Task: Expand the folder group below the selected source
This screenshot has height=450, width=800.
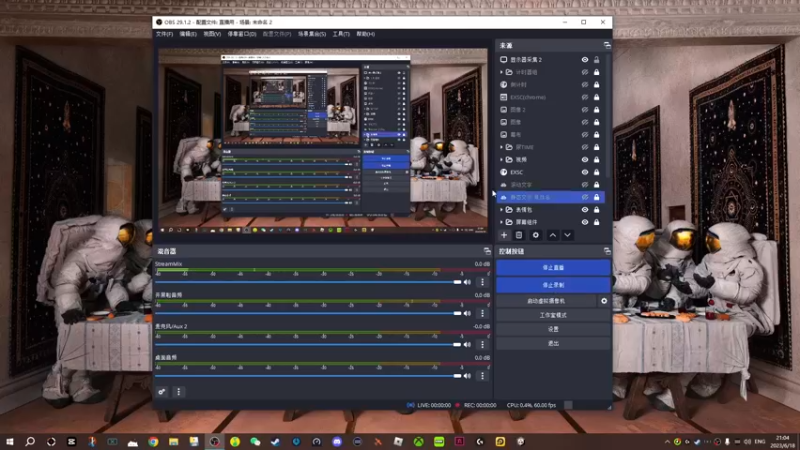Action: (x=502, y=210)
